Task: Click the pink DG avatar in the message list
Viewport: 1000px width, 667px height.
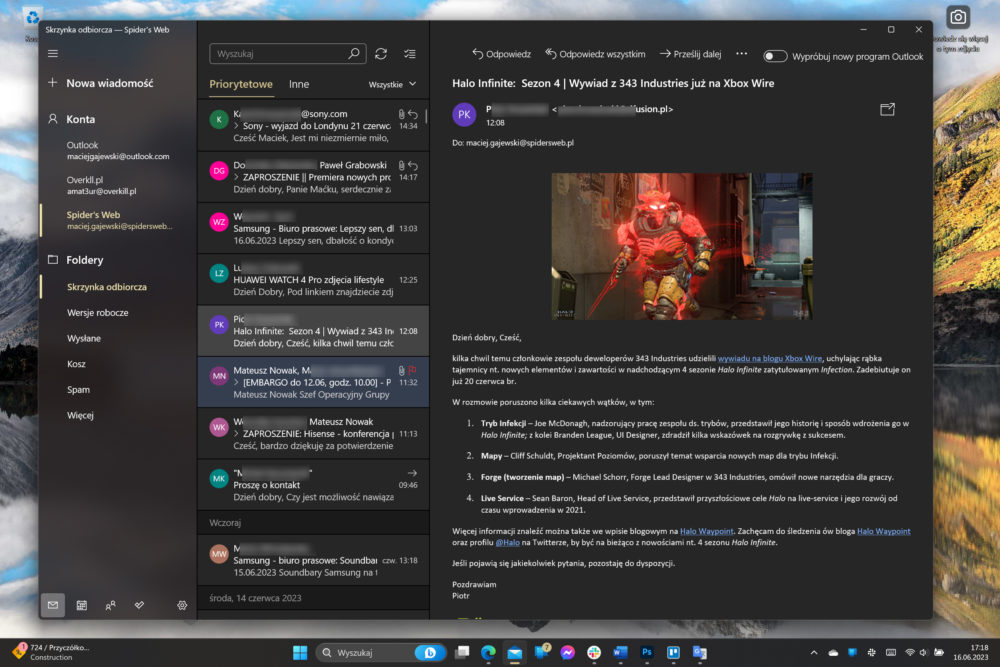Action: (x=219, y=170)
